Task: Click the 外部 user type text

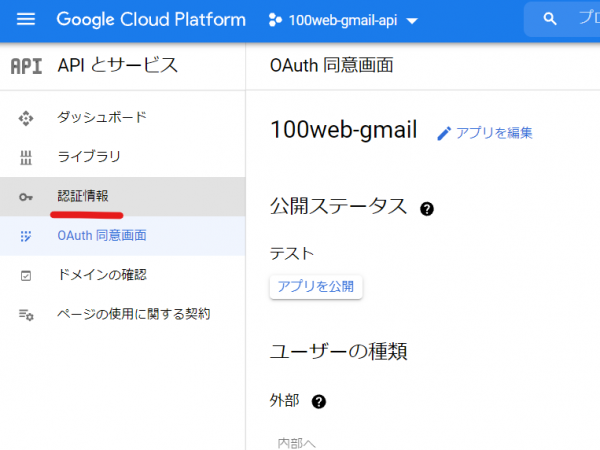Action: tap(284, 401)
